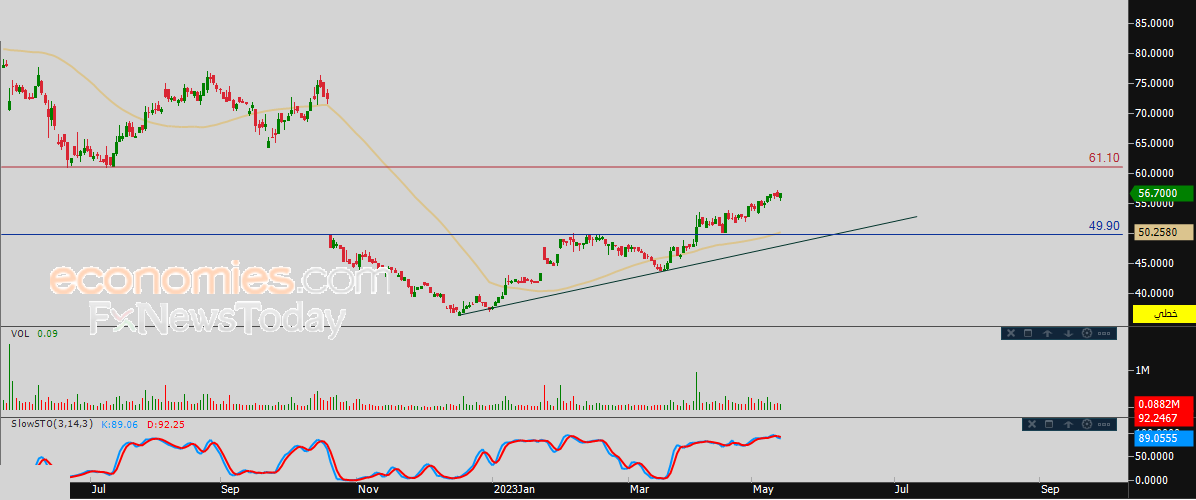
Task: Open more options for VOL panel
Action: point(1104,333)
